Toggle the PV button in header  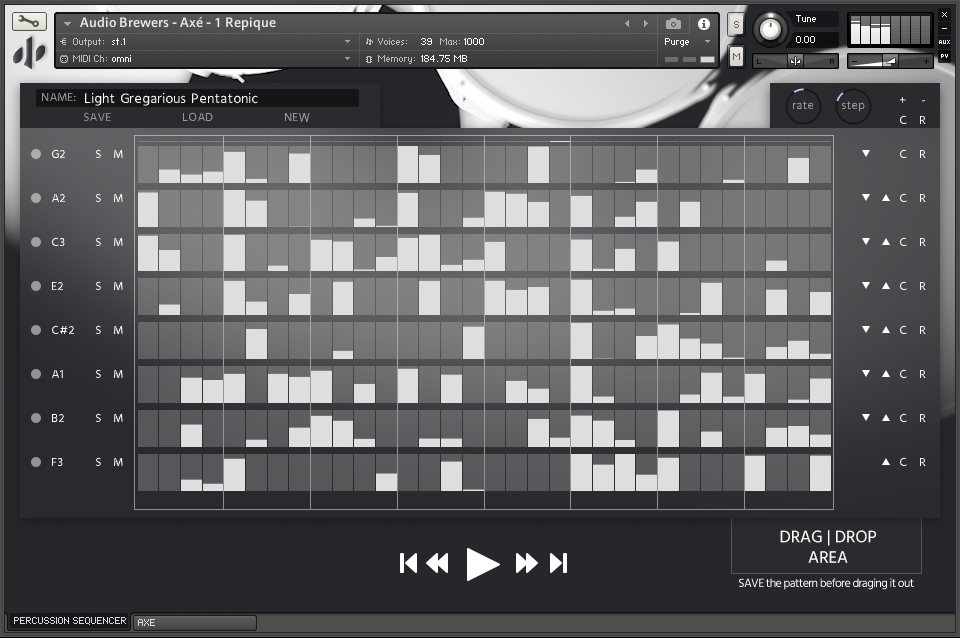pos(945,56)
